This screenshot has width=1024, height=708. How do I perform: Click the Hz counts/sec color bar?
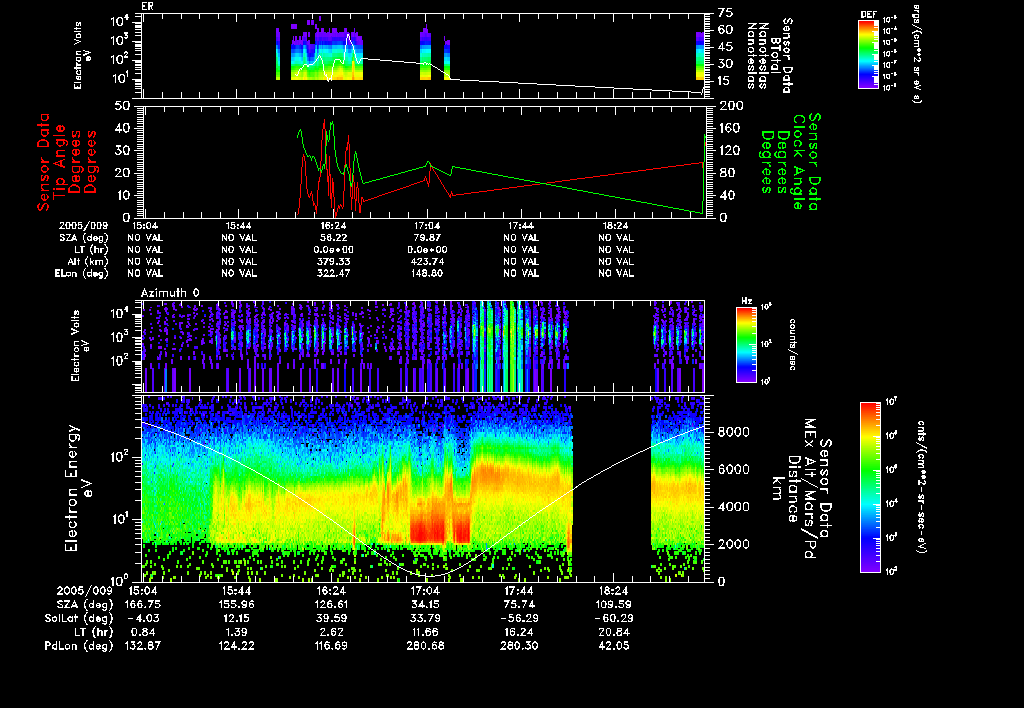click(744, 345)
